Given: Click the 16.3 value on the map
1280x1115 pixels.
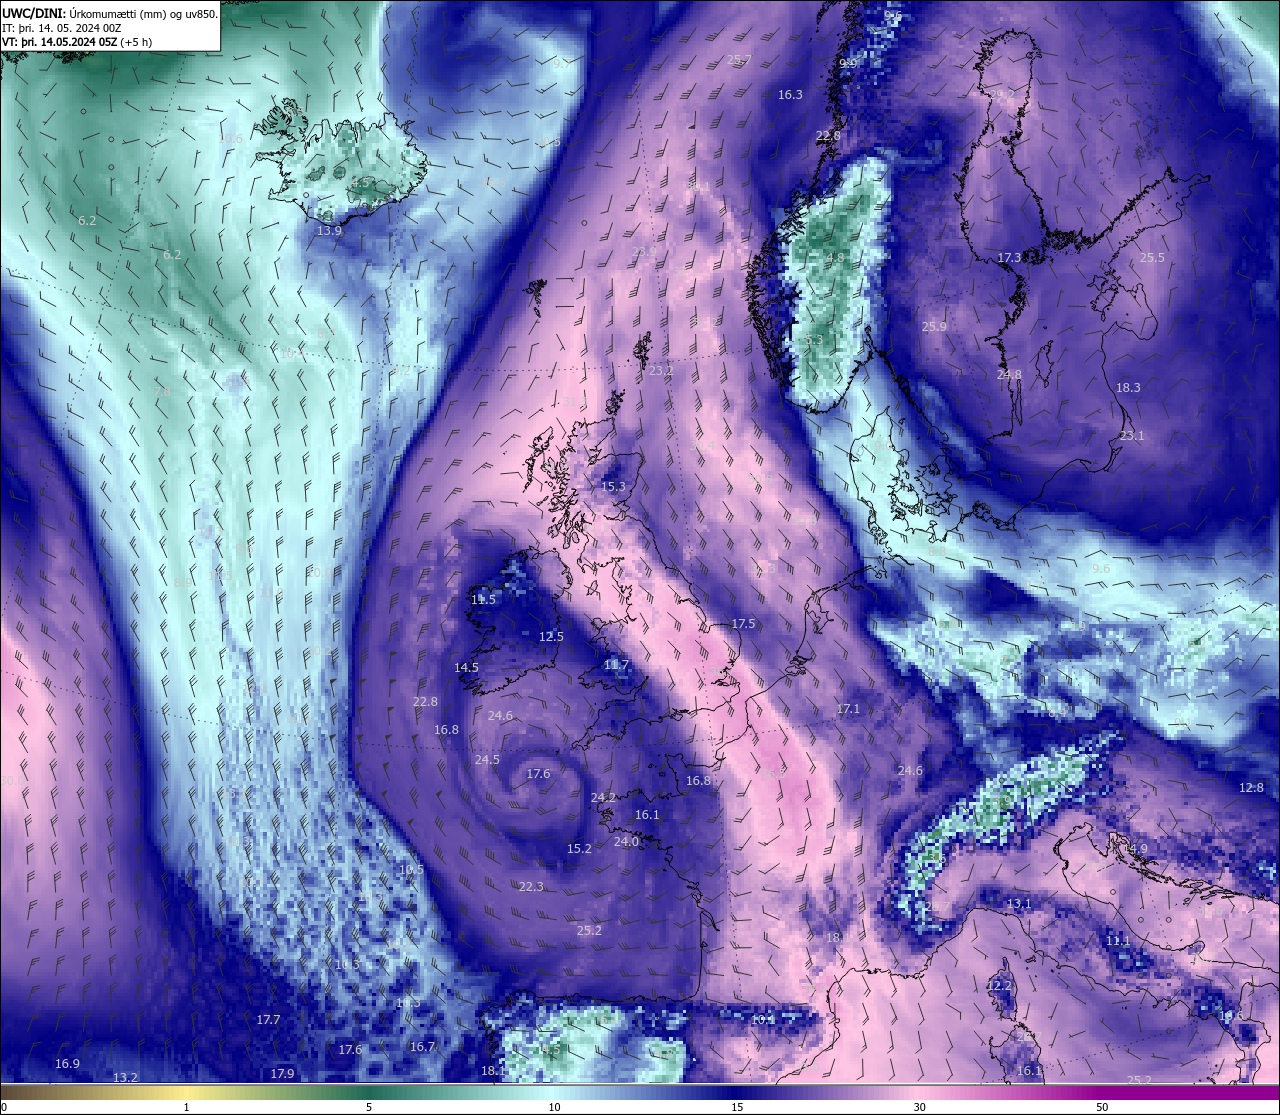Looking at the screenshot, I should pyautogui.click(x=790, y=95).
